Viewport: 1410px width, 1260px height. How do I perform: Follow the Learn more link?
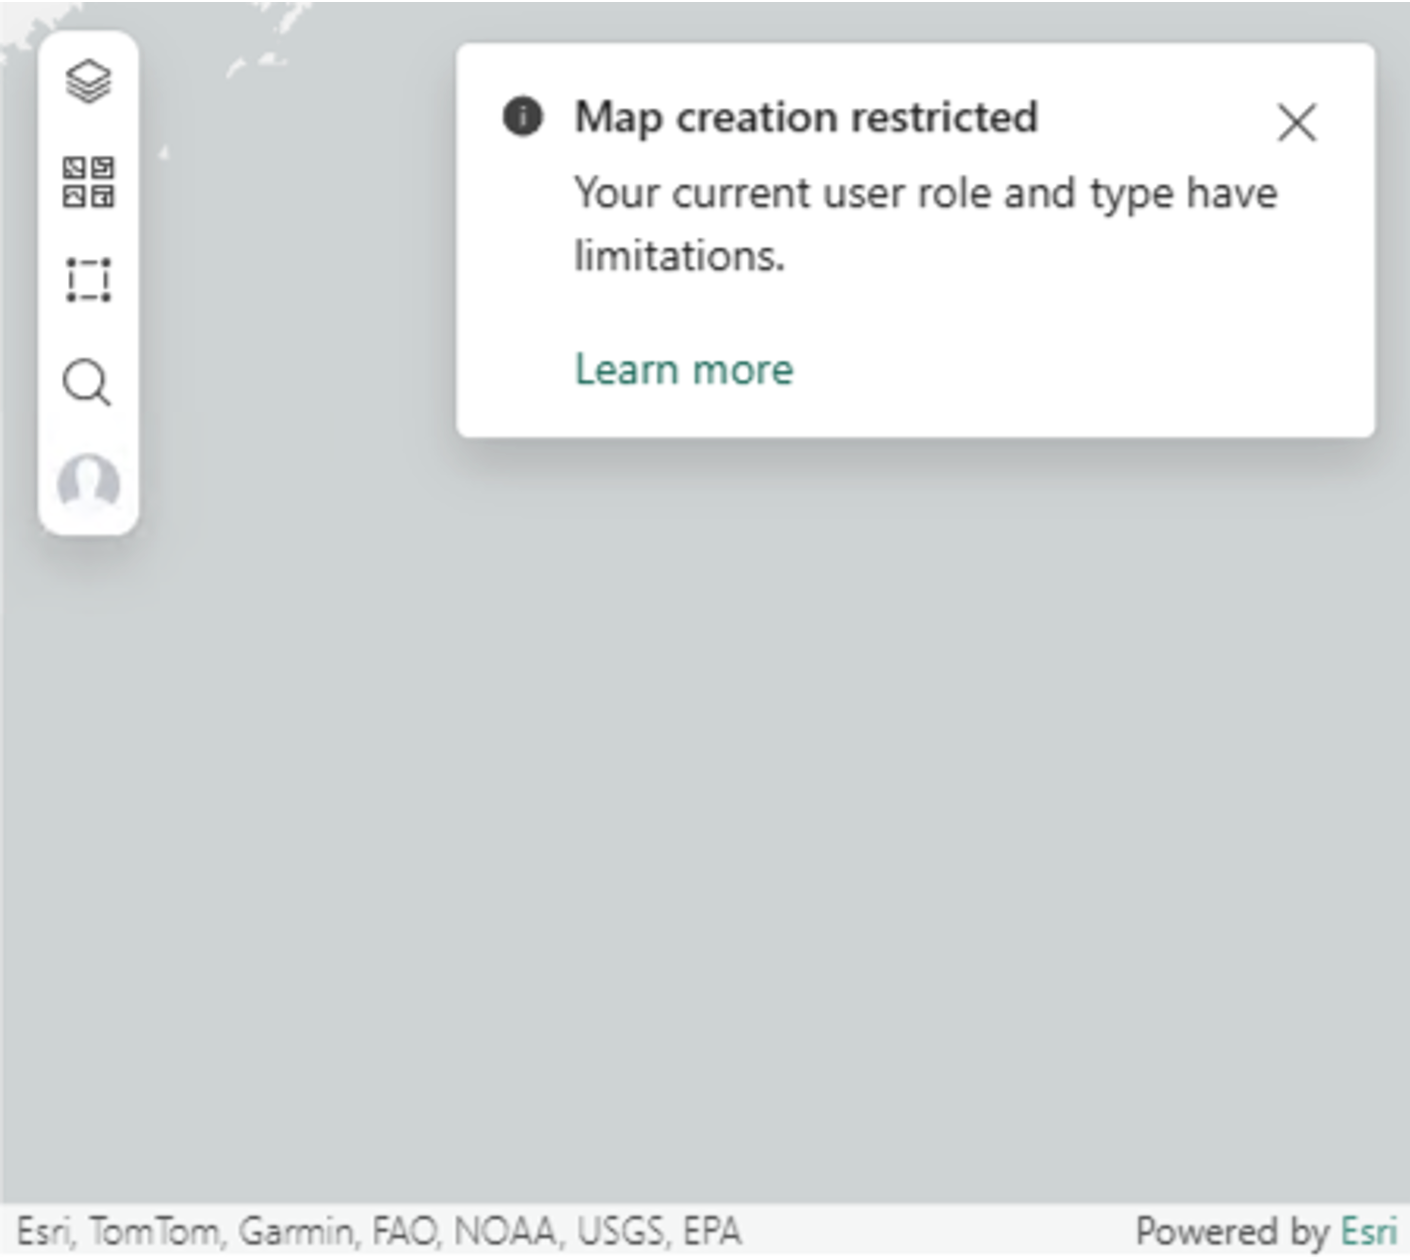684,370
